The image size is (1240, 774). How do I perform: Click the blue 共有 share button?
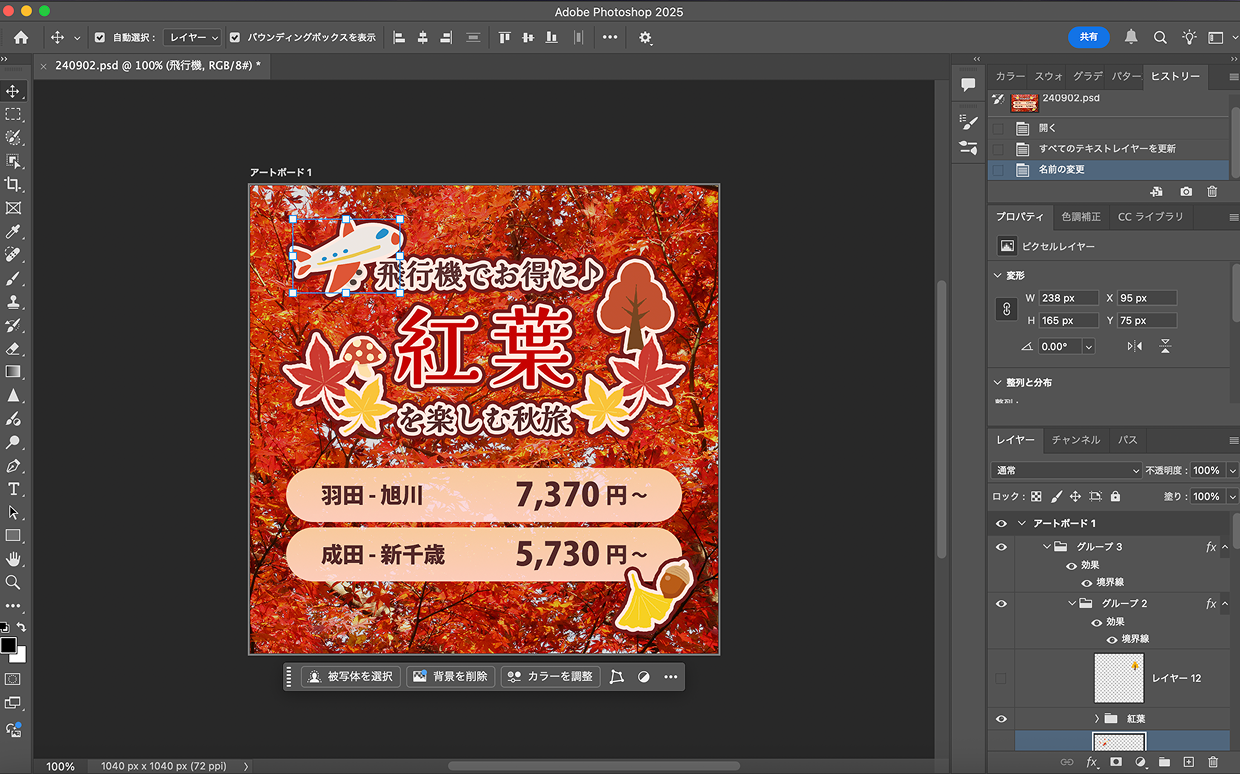tap(1088, 37)
